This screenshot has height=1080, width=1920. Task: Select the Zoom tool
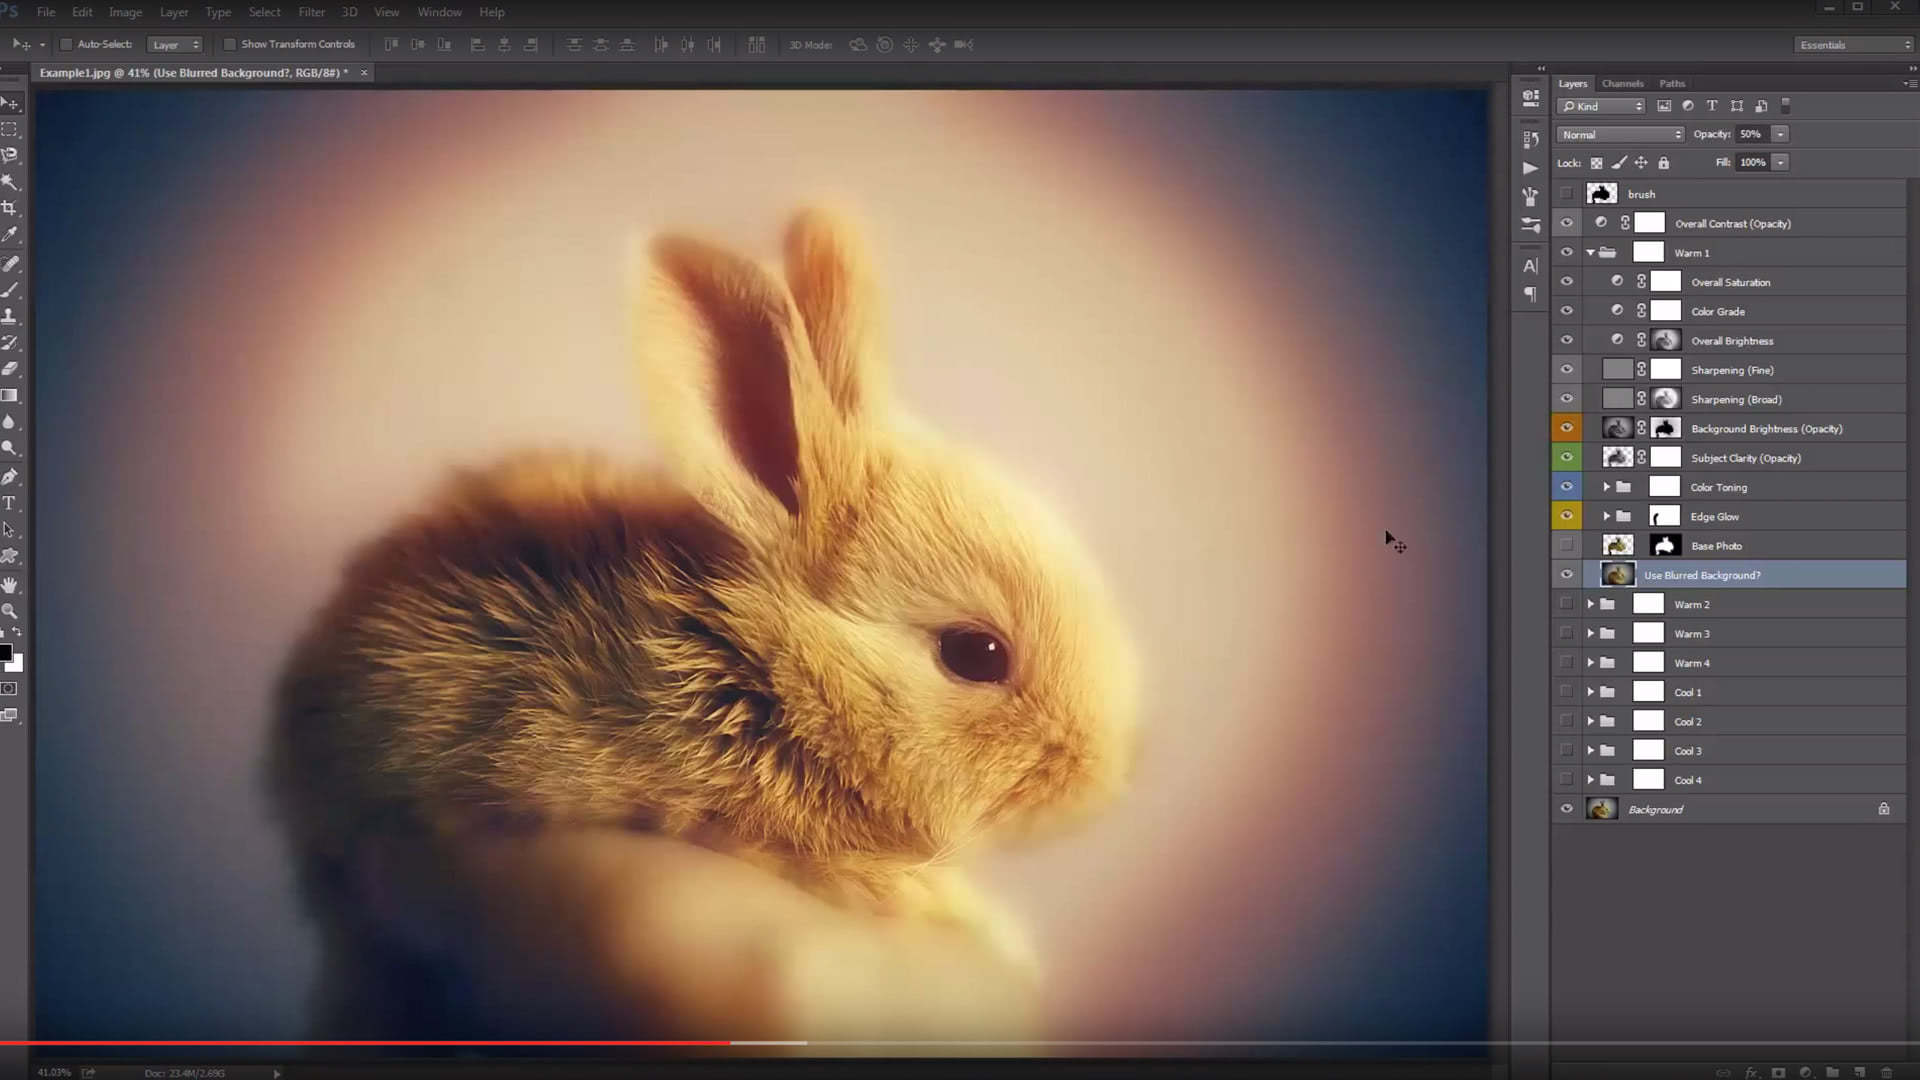coord(9,610)
